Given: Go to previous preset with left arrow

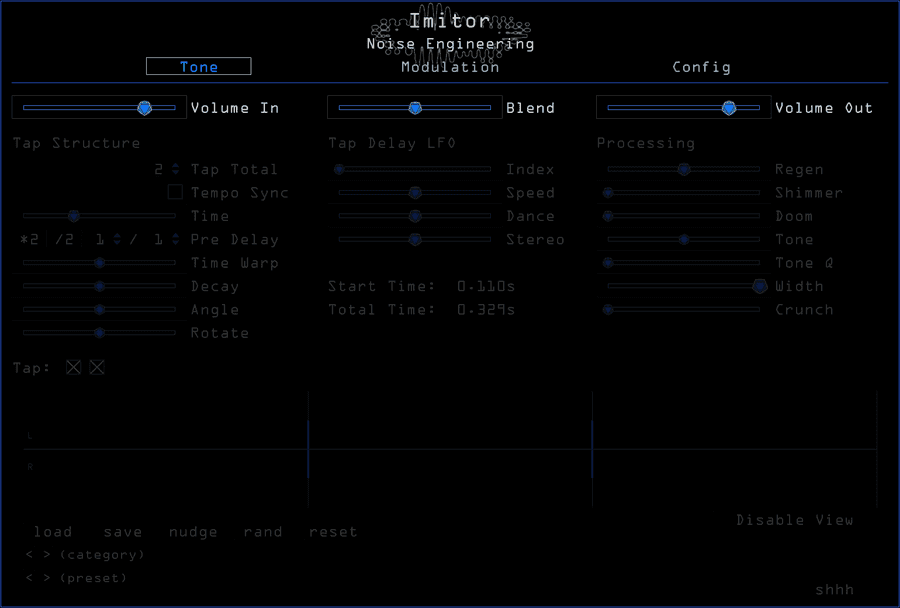Looking at the screenshot, I should [x=29, y=578].
